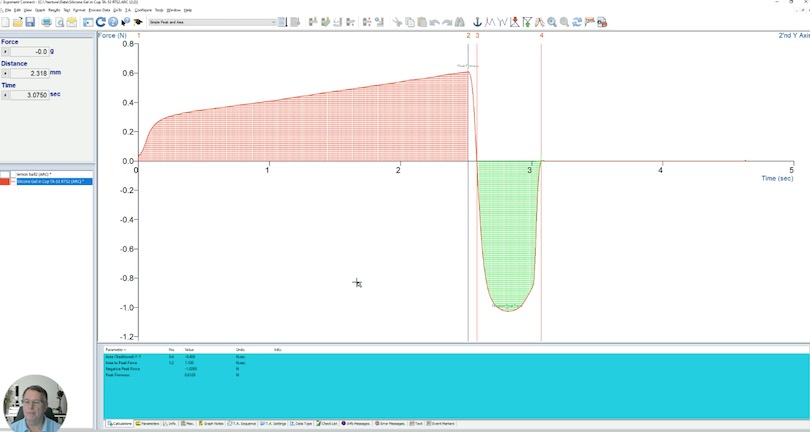Click the Distance value field showing 2.318
The image size is (810, 432).
click(x=30, y=73)
